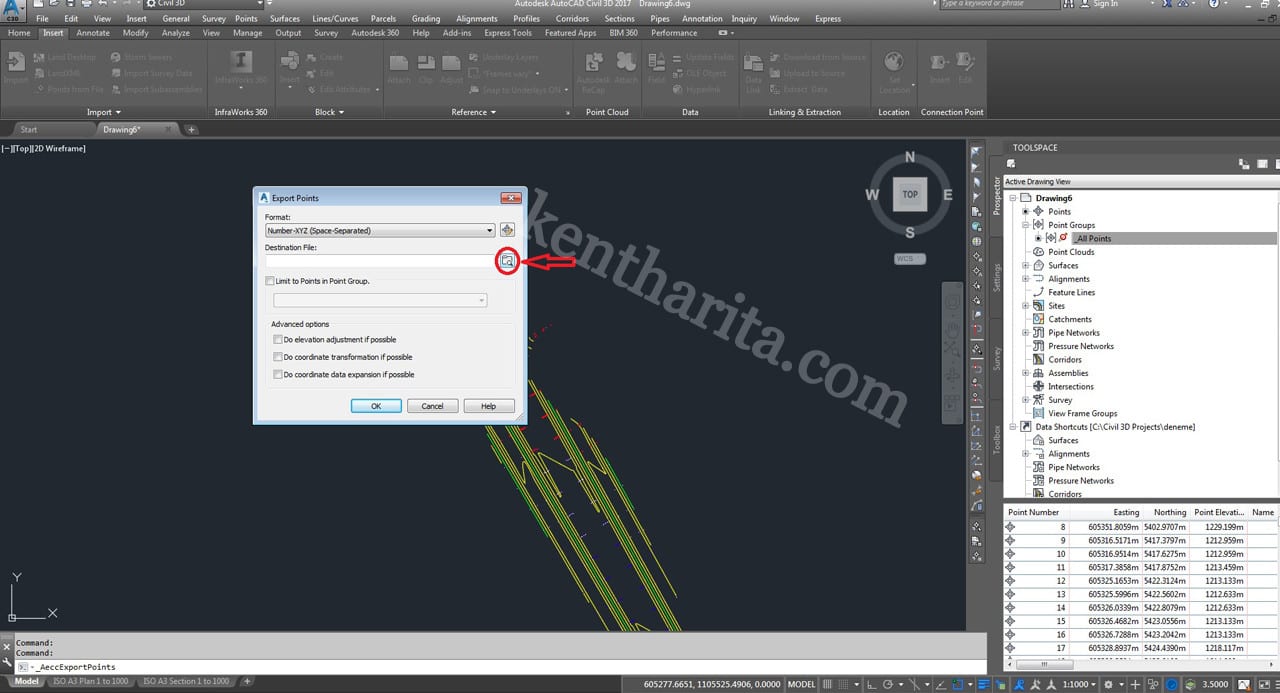Click the Assemblies icon in Prospector
Image resolution: width=1280 pixels, height=693 pixels.
pyautogui.click(x=1039, y=373)
